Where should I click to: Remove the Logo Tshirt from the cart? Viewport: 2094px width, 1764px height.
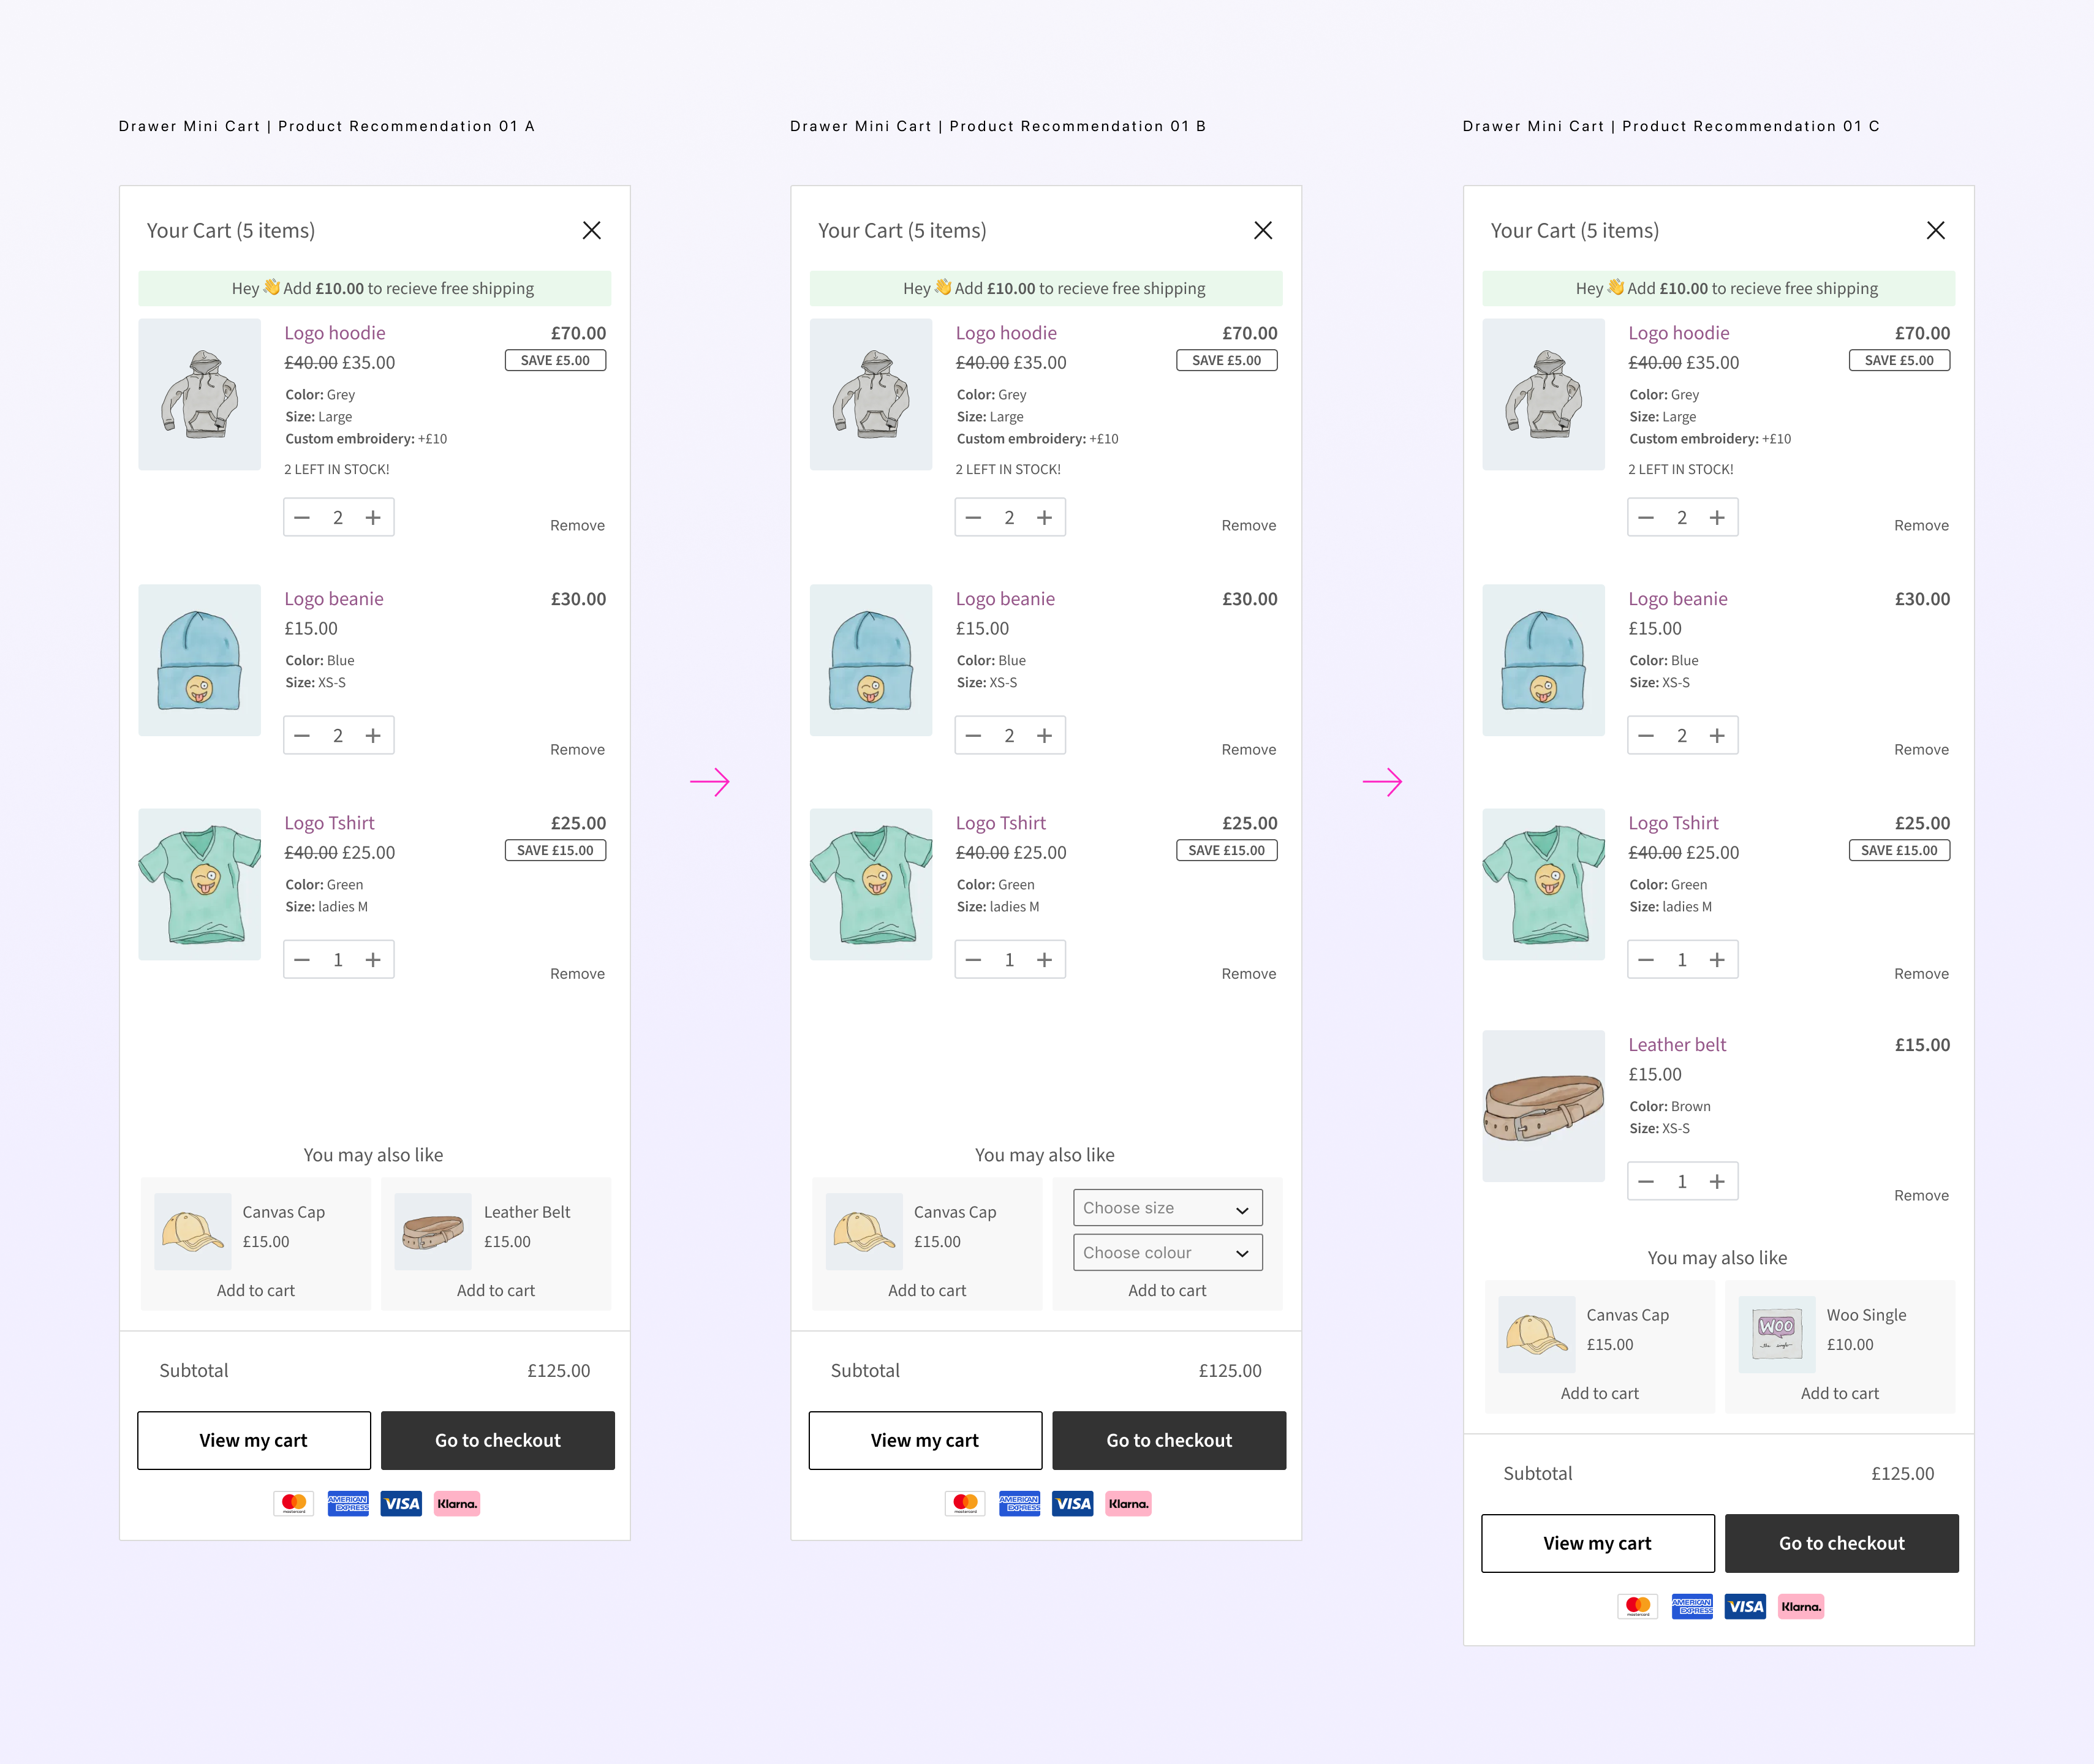tap(577, 973)
